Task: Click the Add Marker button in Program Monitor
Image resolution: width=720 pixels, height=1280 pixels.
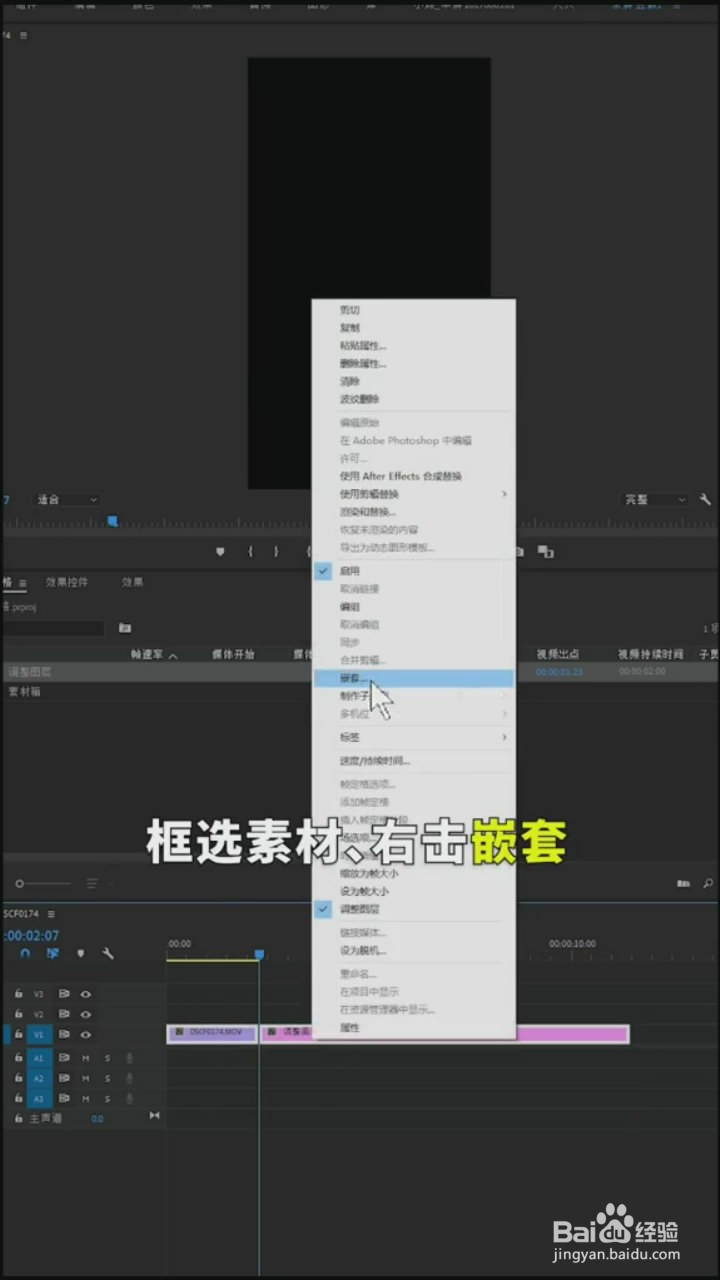Action: pyautogui.click(x=220, y=551)
